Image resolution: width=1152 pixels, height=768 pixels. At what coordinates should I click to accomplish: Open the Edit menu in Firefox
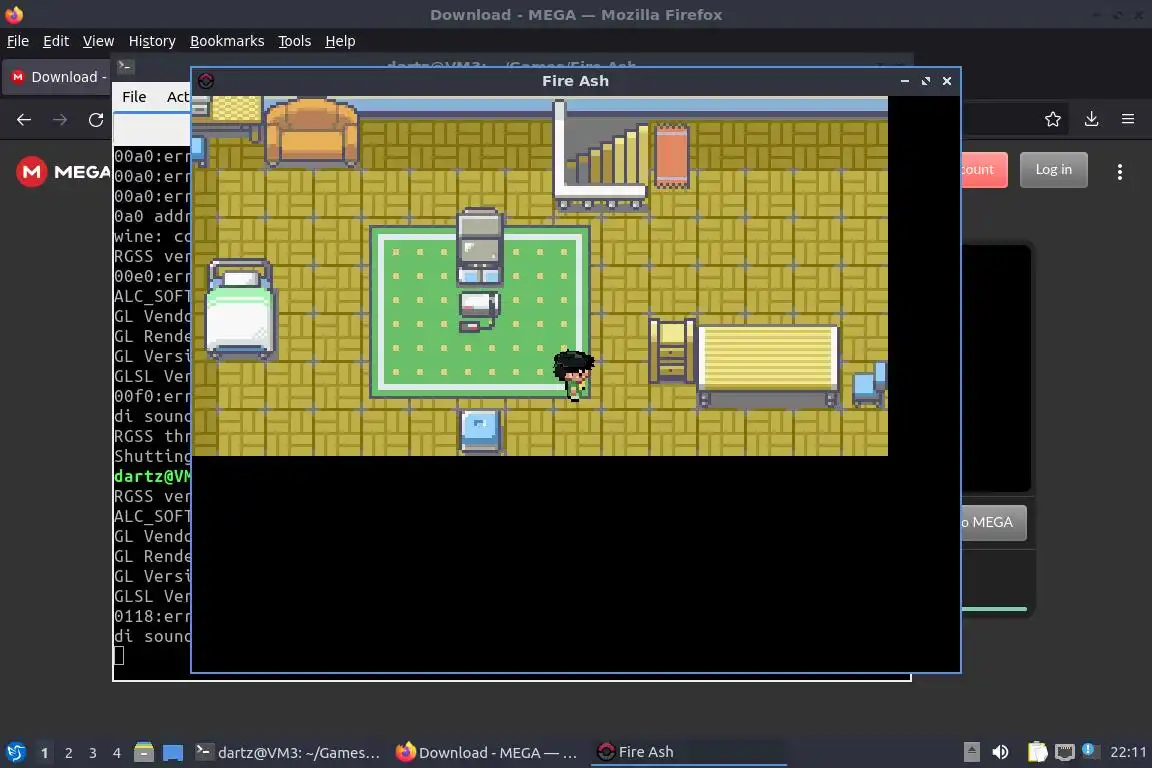click(56, 41)
